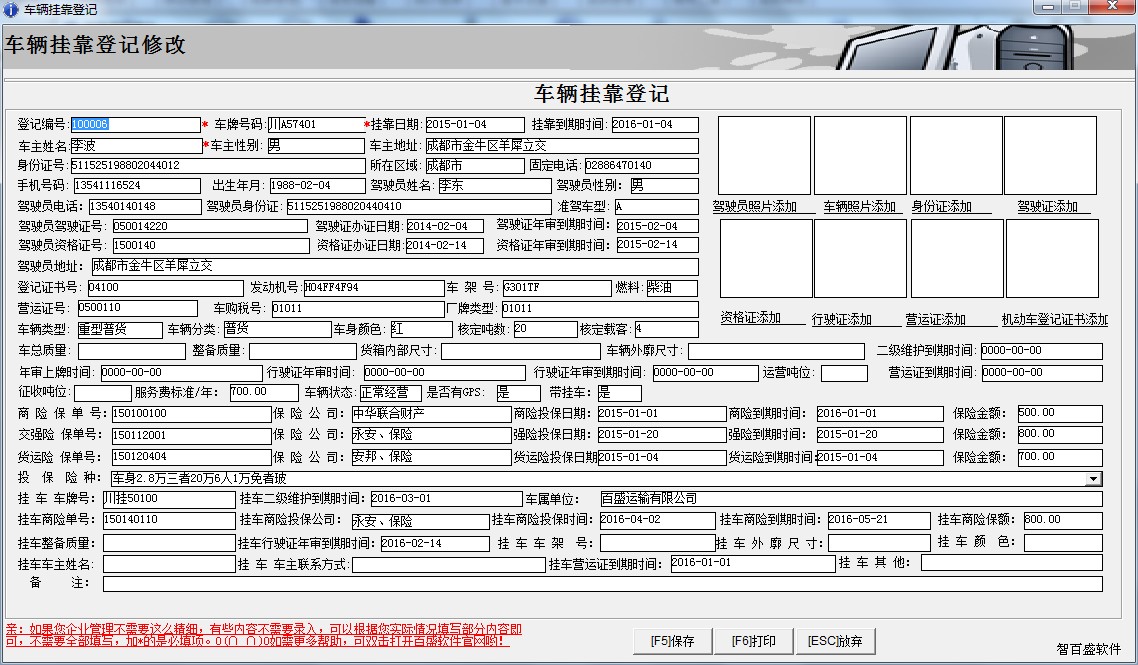
Task: Select the driver photo placeholder box
Action: click(764, 155)
